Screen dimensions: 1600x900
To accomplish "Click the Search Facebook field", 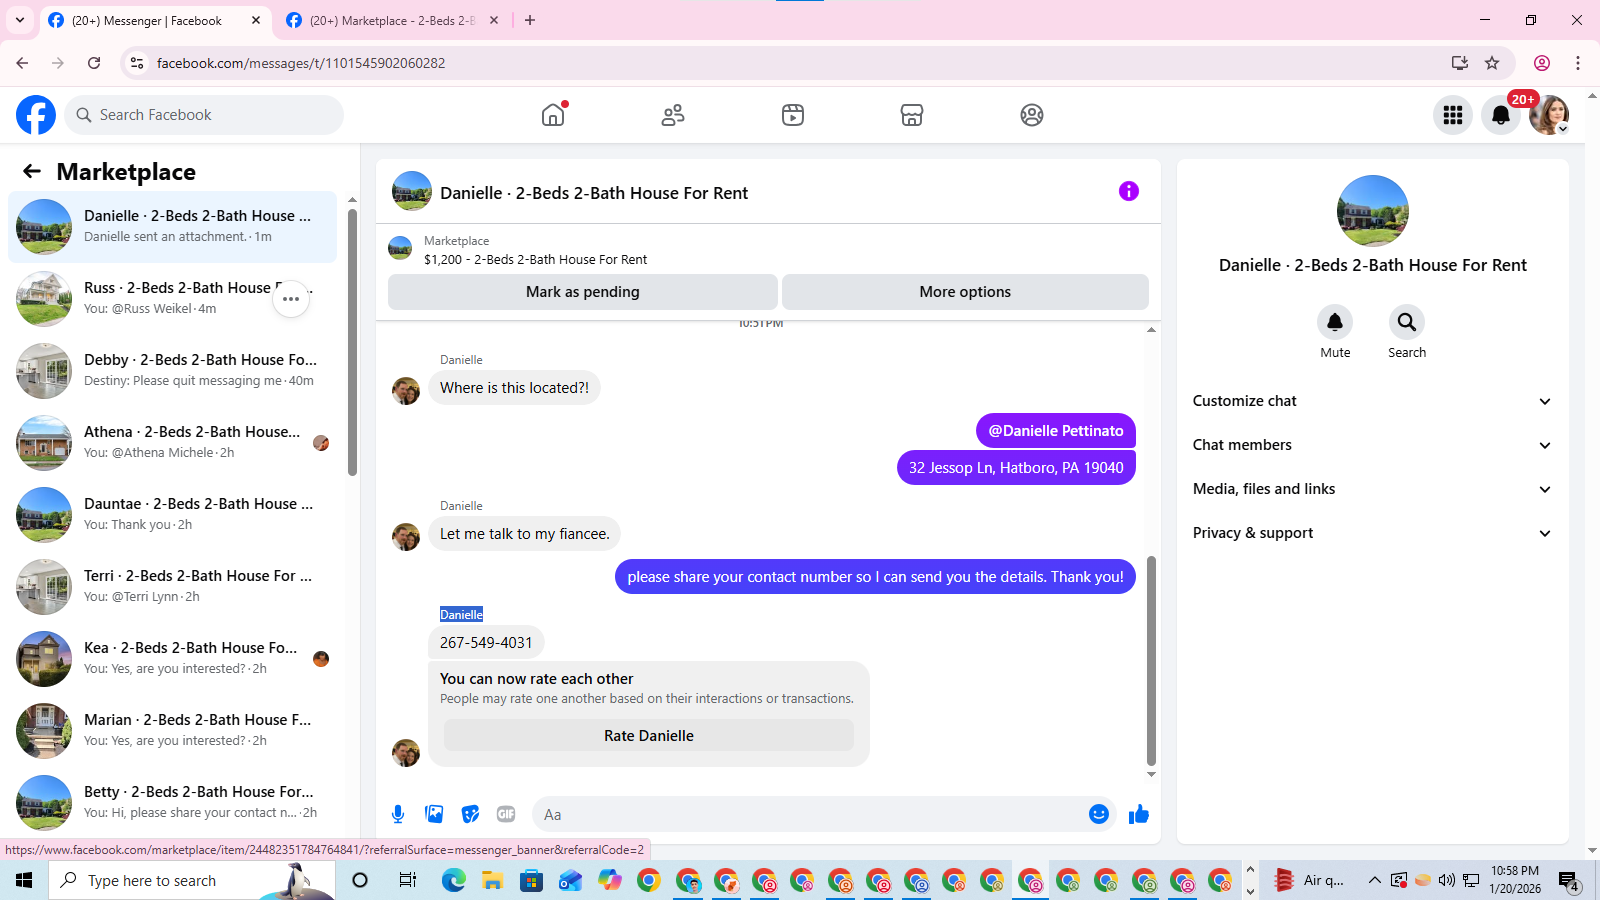I will click(204, 115).
